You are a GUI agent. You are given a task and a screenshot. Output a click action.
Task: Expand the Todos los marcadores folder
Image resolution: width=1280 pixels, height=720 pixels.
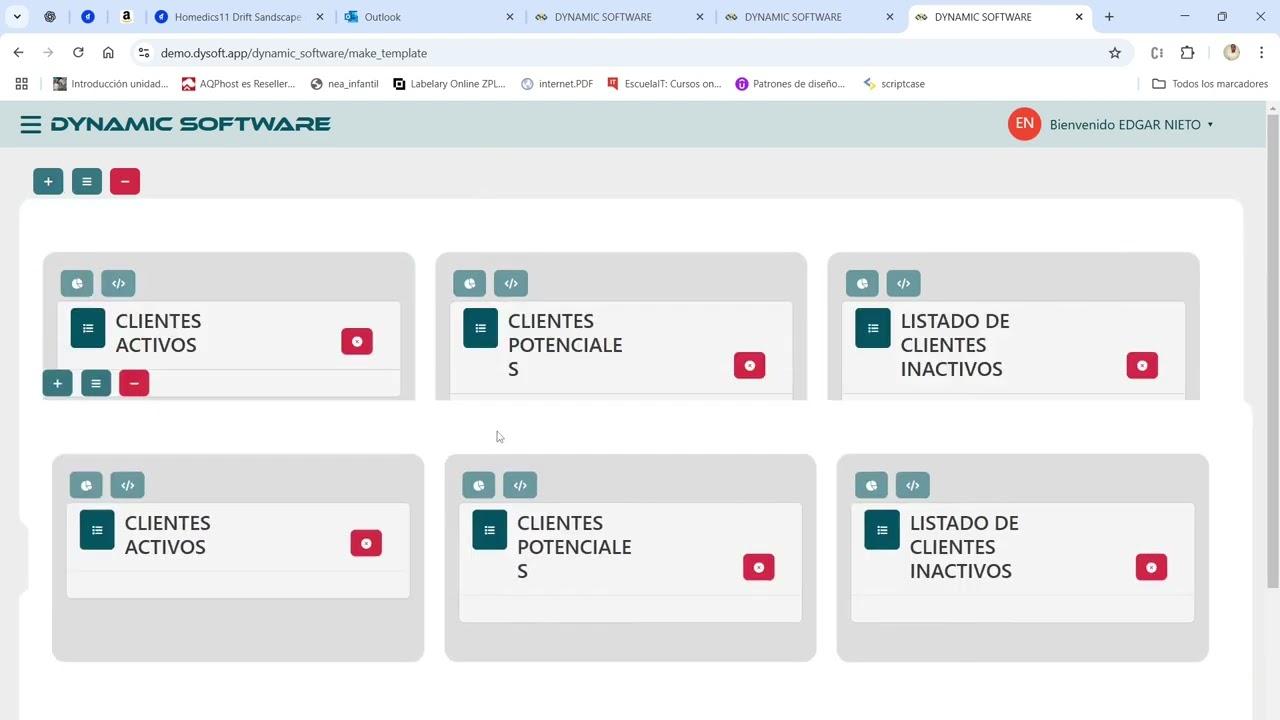(x=1210, y=84)
